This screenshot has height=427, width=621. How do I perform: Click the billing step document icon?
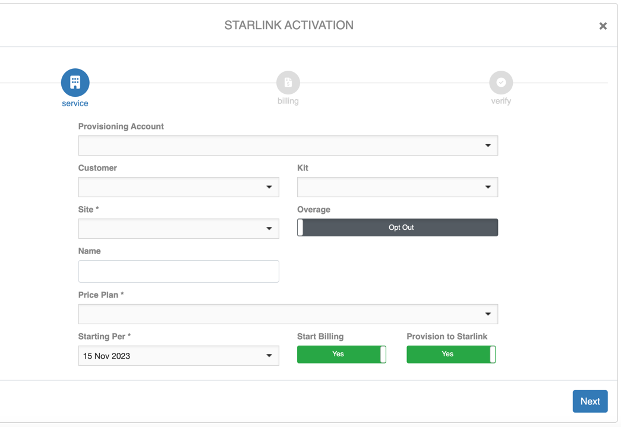coord(288,82)
